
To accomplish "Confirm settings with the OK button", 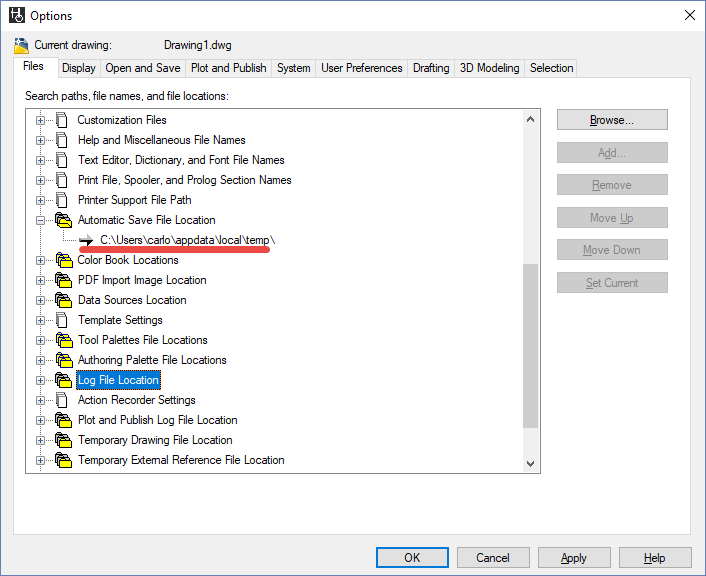I will click(412, 558).
